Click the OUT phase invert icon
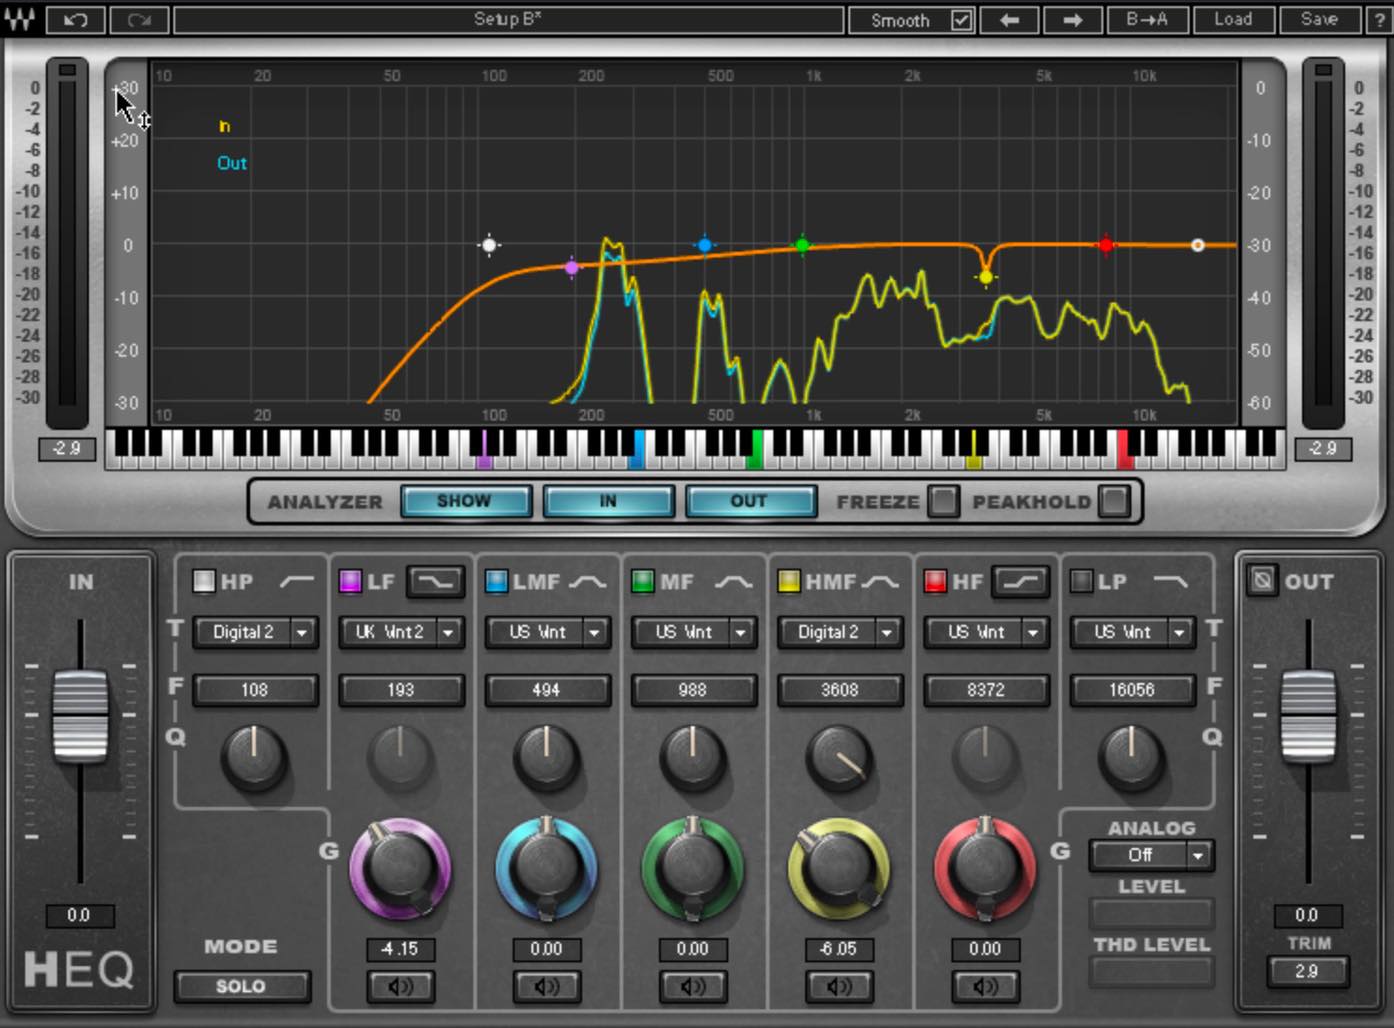The height and width of the screenshot is (1028, 1394). [1262, 580]
